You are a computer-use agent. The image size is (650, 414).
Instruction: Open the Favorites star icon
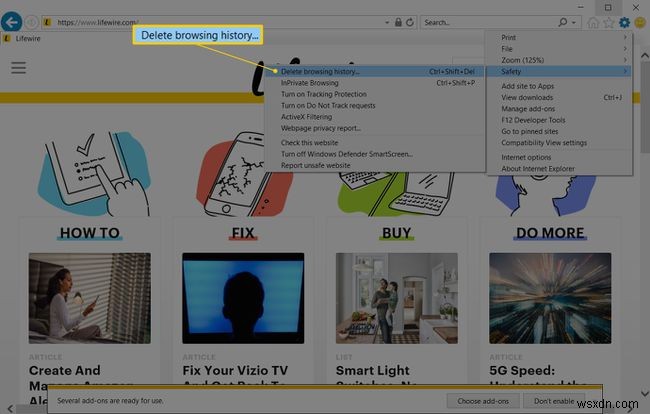pos(609,22)
